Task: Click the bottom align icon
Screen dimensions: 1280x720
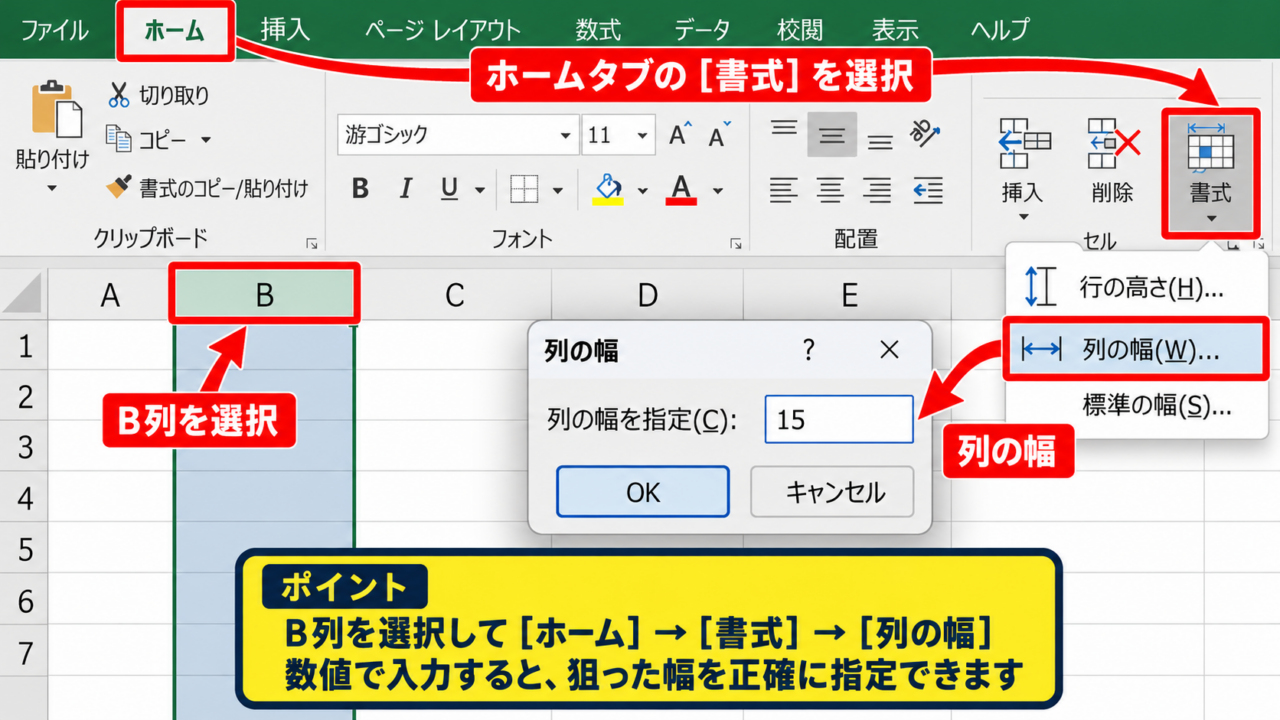Action: (880, 141)
